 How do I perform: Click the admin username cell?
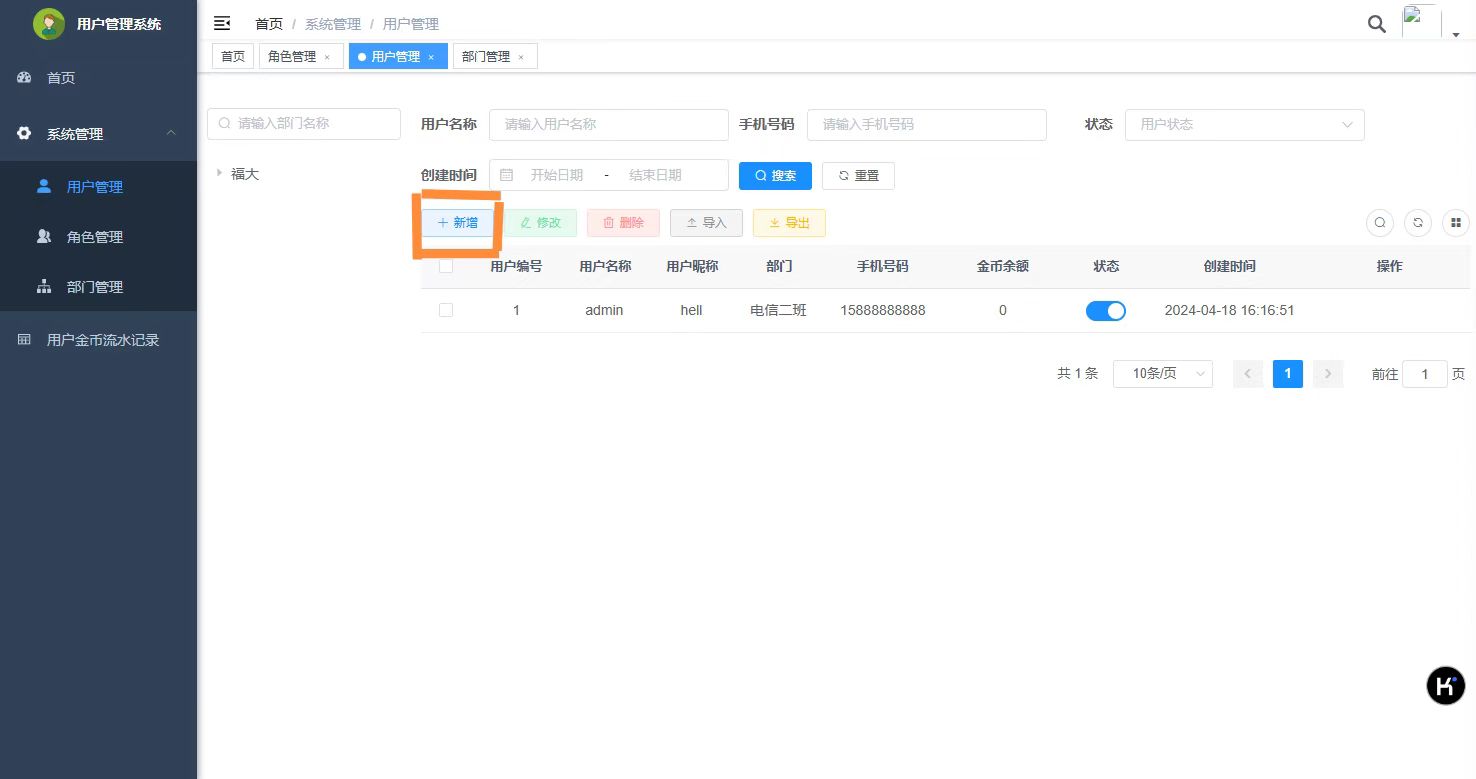point(604,311)
